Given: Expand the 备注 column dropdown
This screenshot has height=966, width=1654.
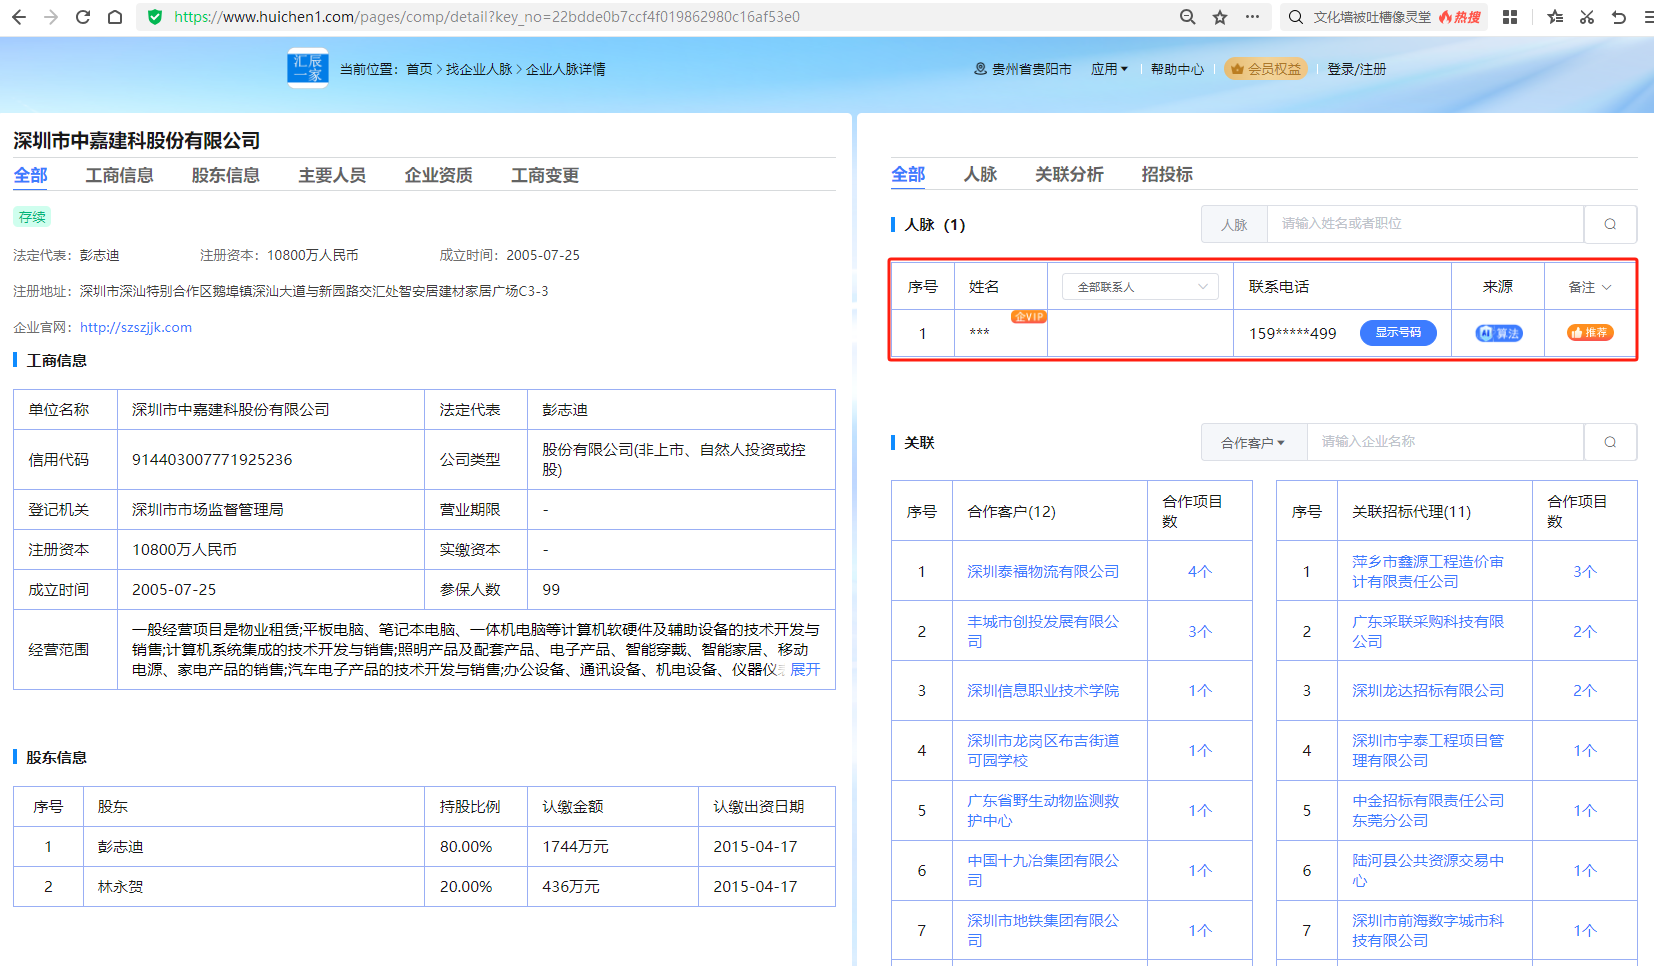Looking at the screenshot, I should tap(1590, 287).
